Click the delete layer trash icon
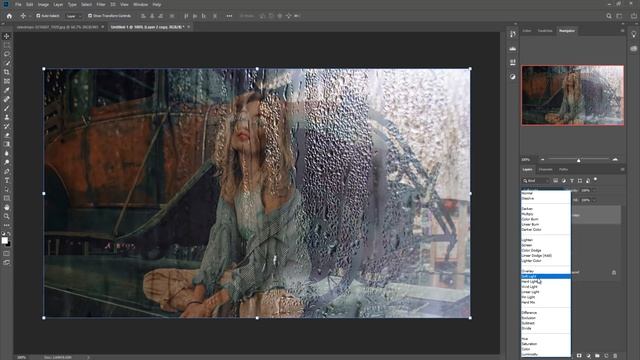The width and height of the screenshot is (640, 360). 616,356
